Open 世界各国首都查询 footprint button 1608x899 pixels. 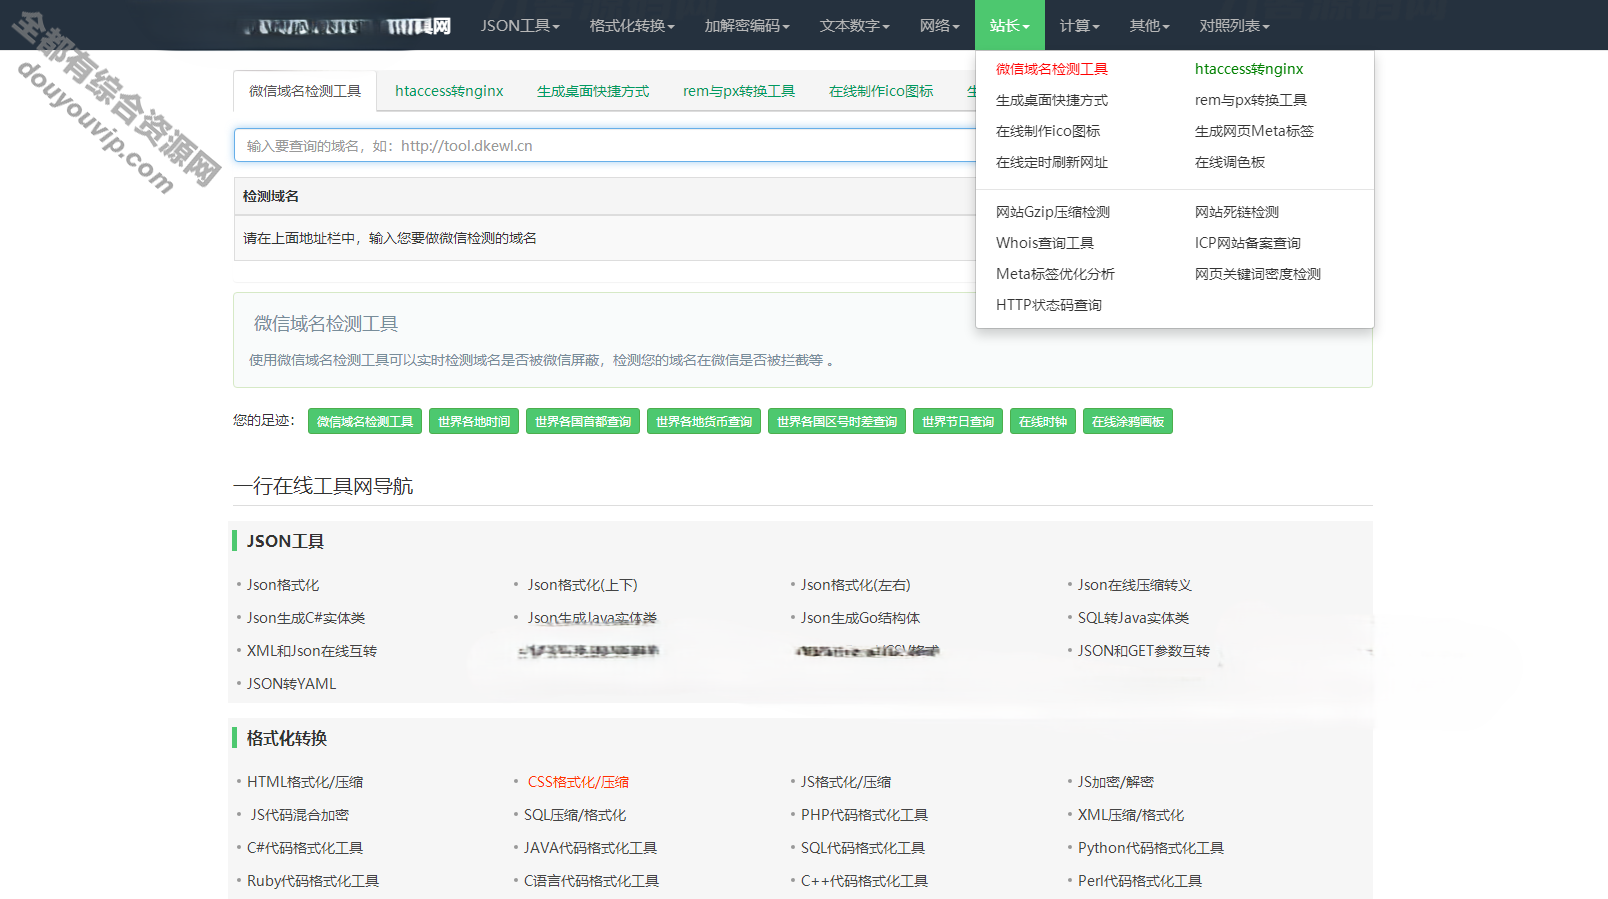tap(583, 421)
